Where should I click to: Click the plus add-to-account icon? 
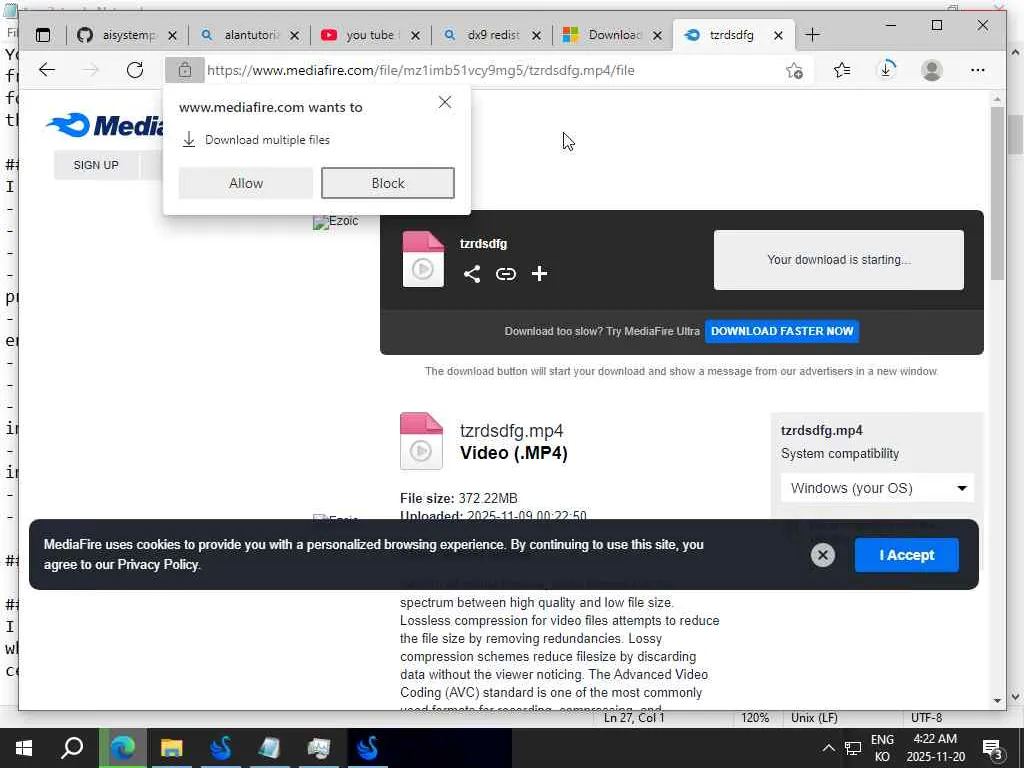[x=539, y=274]
